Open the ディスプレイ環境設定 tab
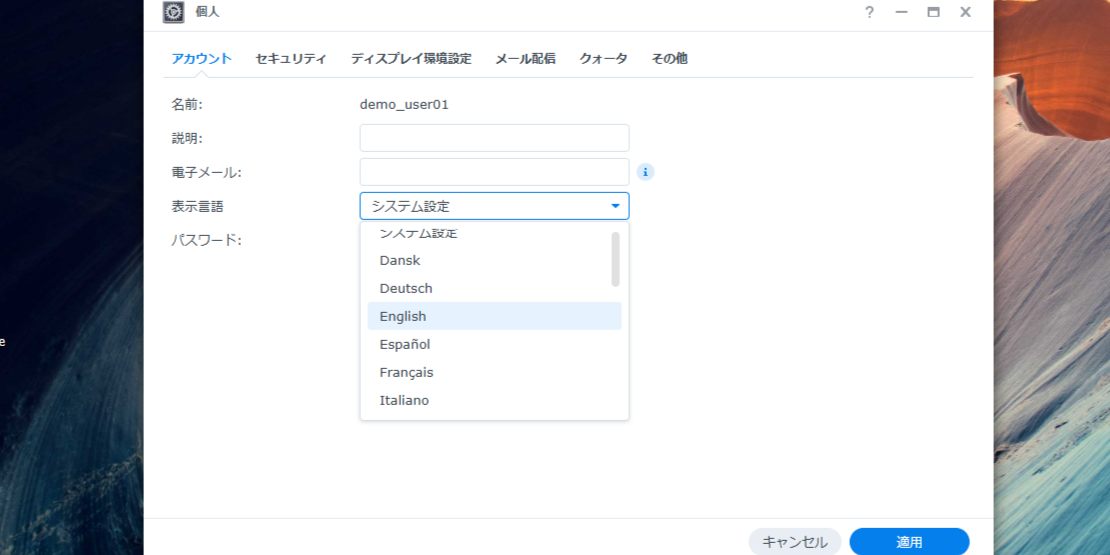This screenshot has width=1110, height=555. click(410, 58)
